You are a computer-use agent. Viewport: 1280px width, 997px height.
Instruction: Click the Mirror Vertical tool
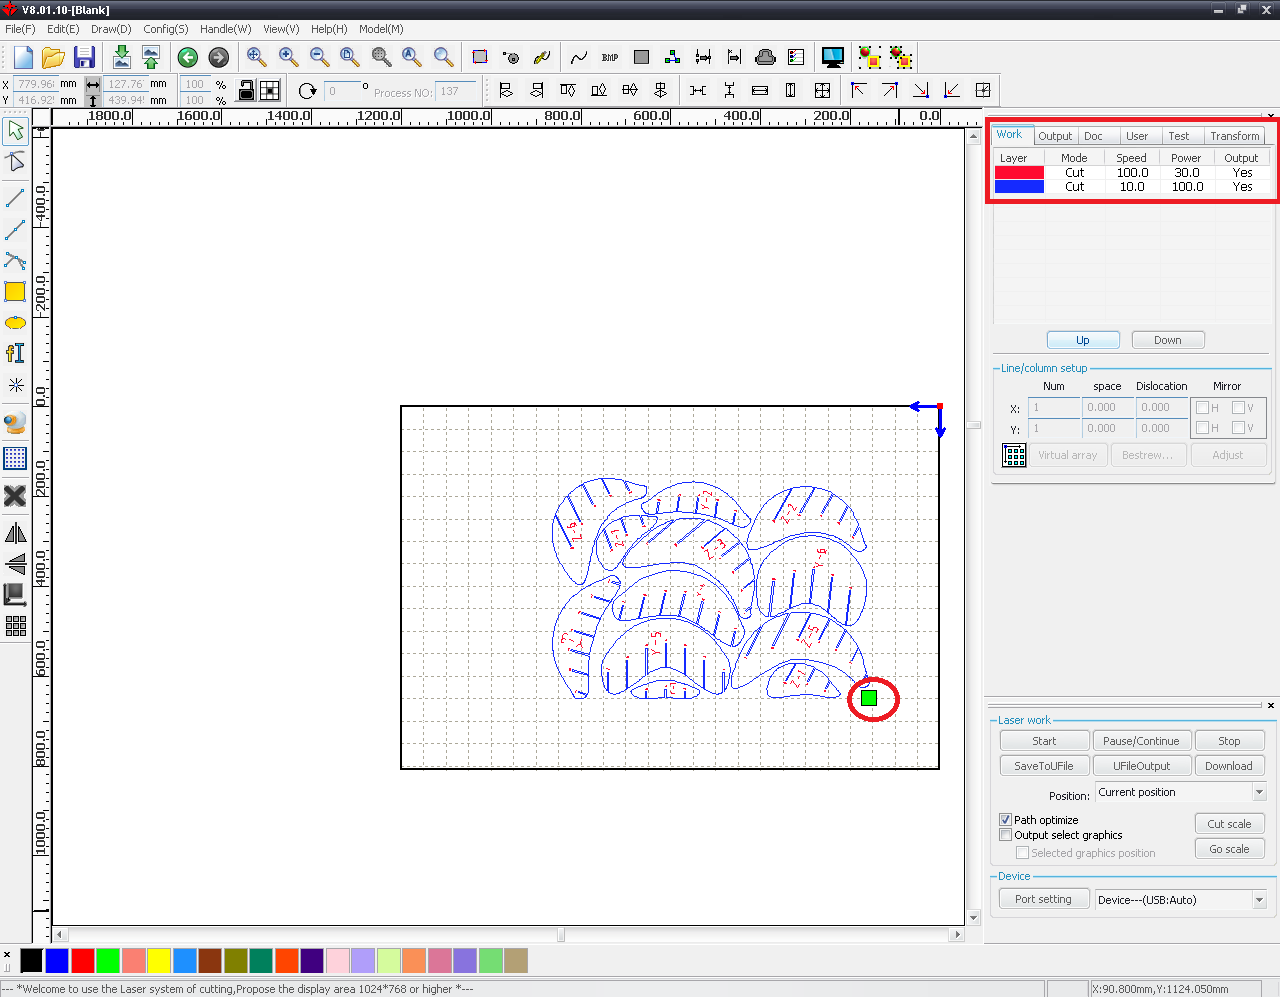[x=15, y=564]
